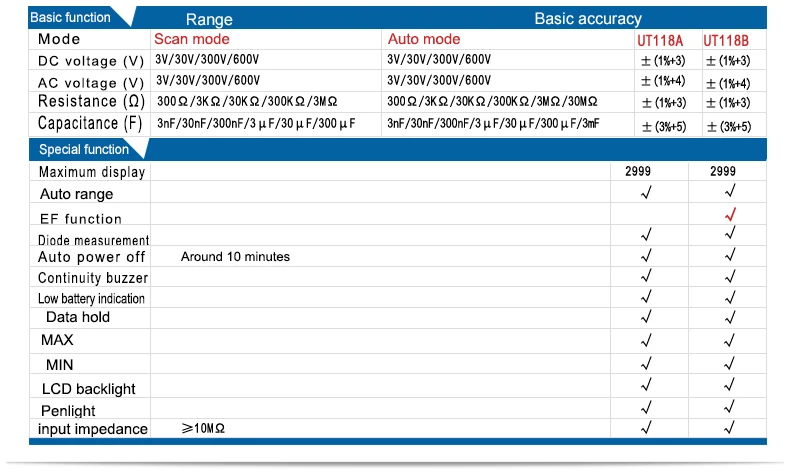The width and height of the screenshot is (790, 472).
Task: Select the LCD backlight checkmark for UT118A
Action: pyautogui.click(x=646, y=385)
